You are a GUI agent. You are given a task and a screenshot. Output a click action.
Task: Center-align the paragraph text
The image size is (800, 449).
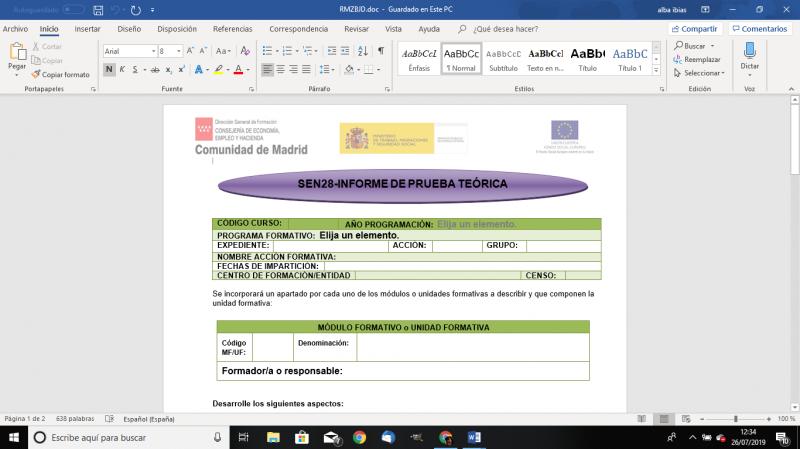(x=281, y=70)
